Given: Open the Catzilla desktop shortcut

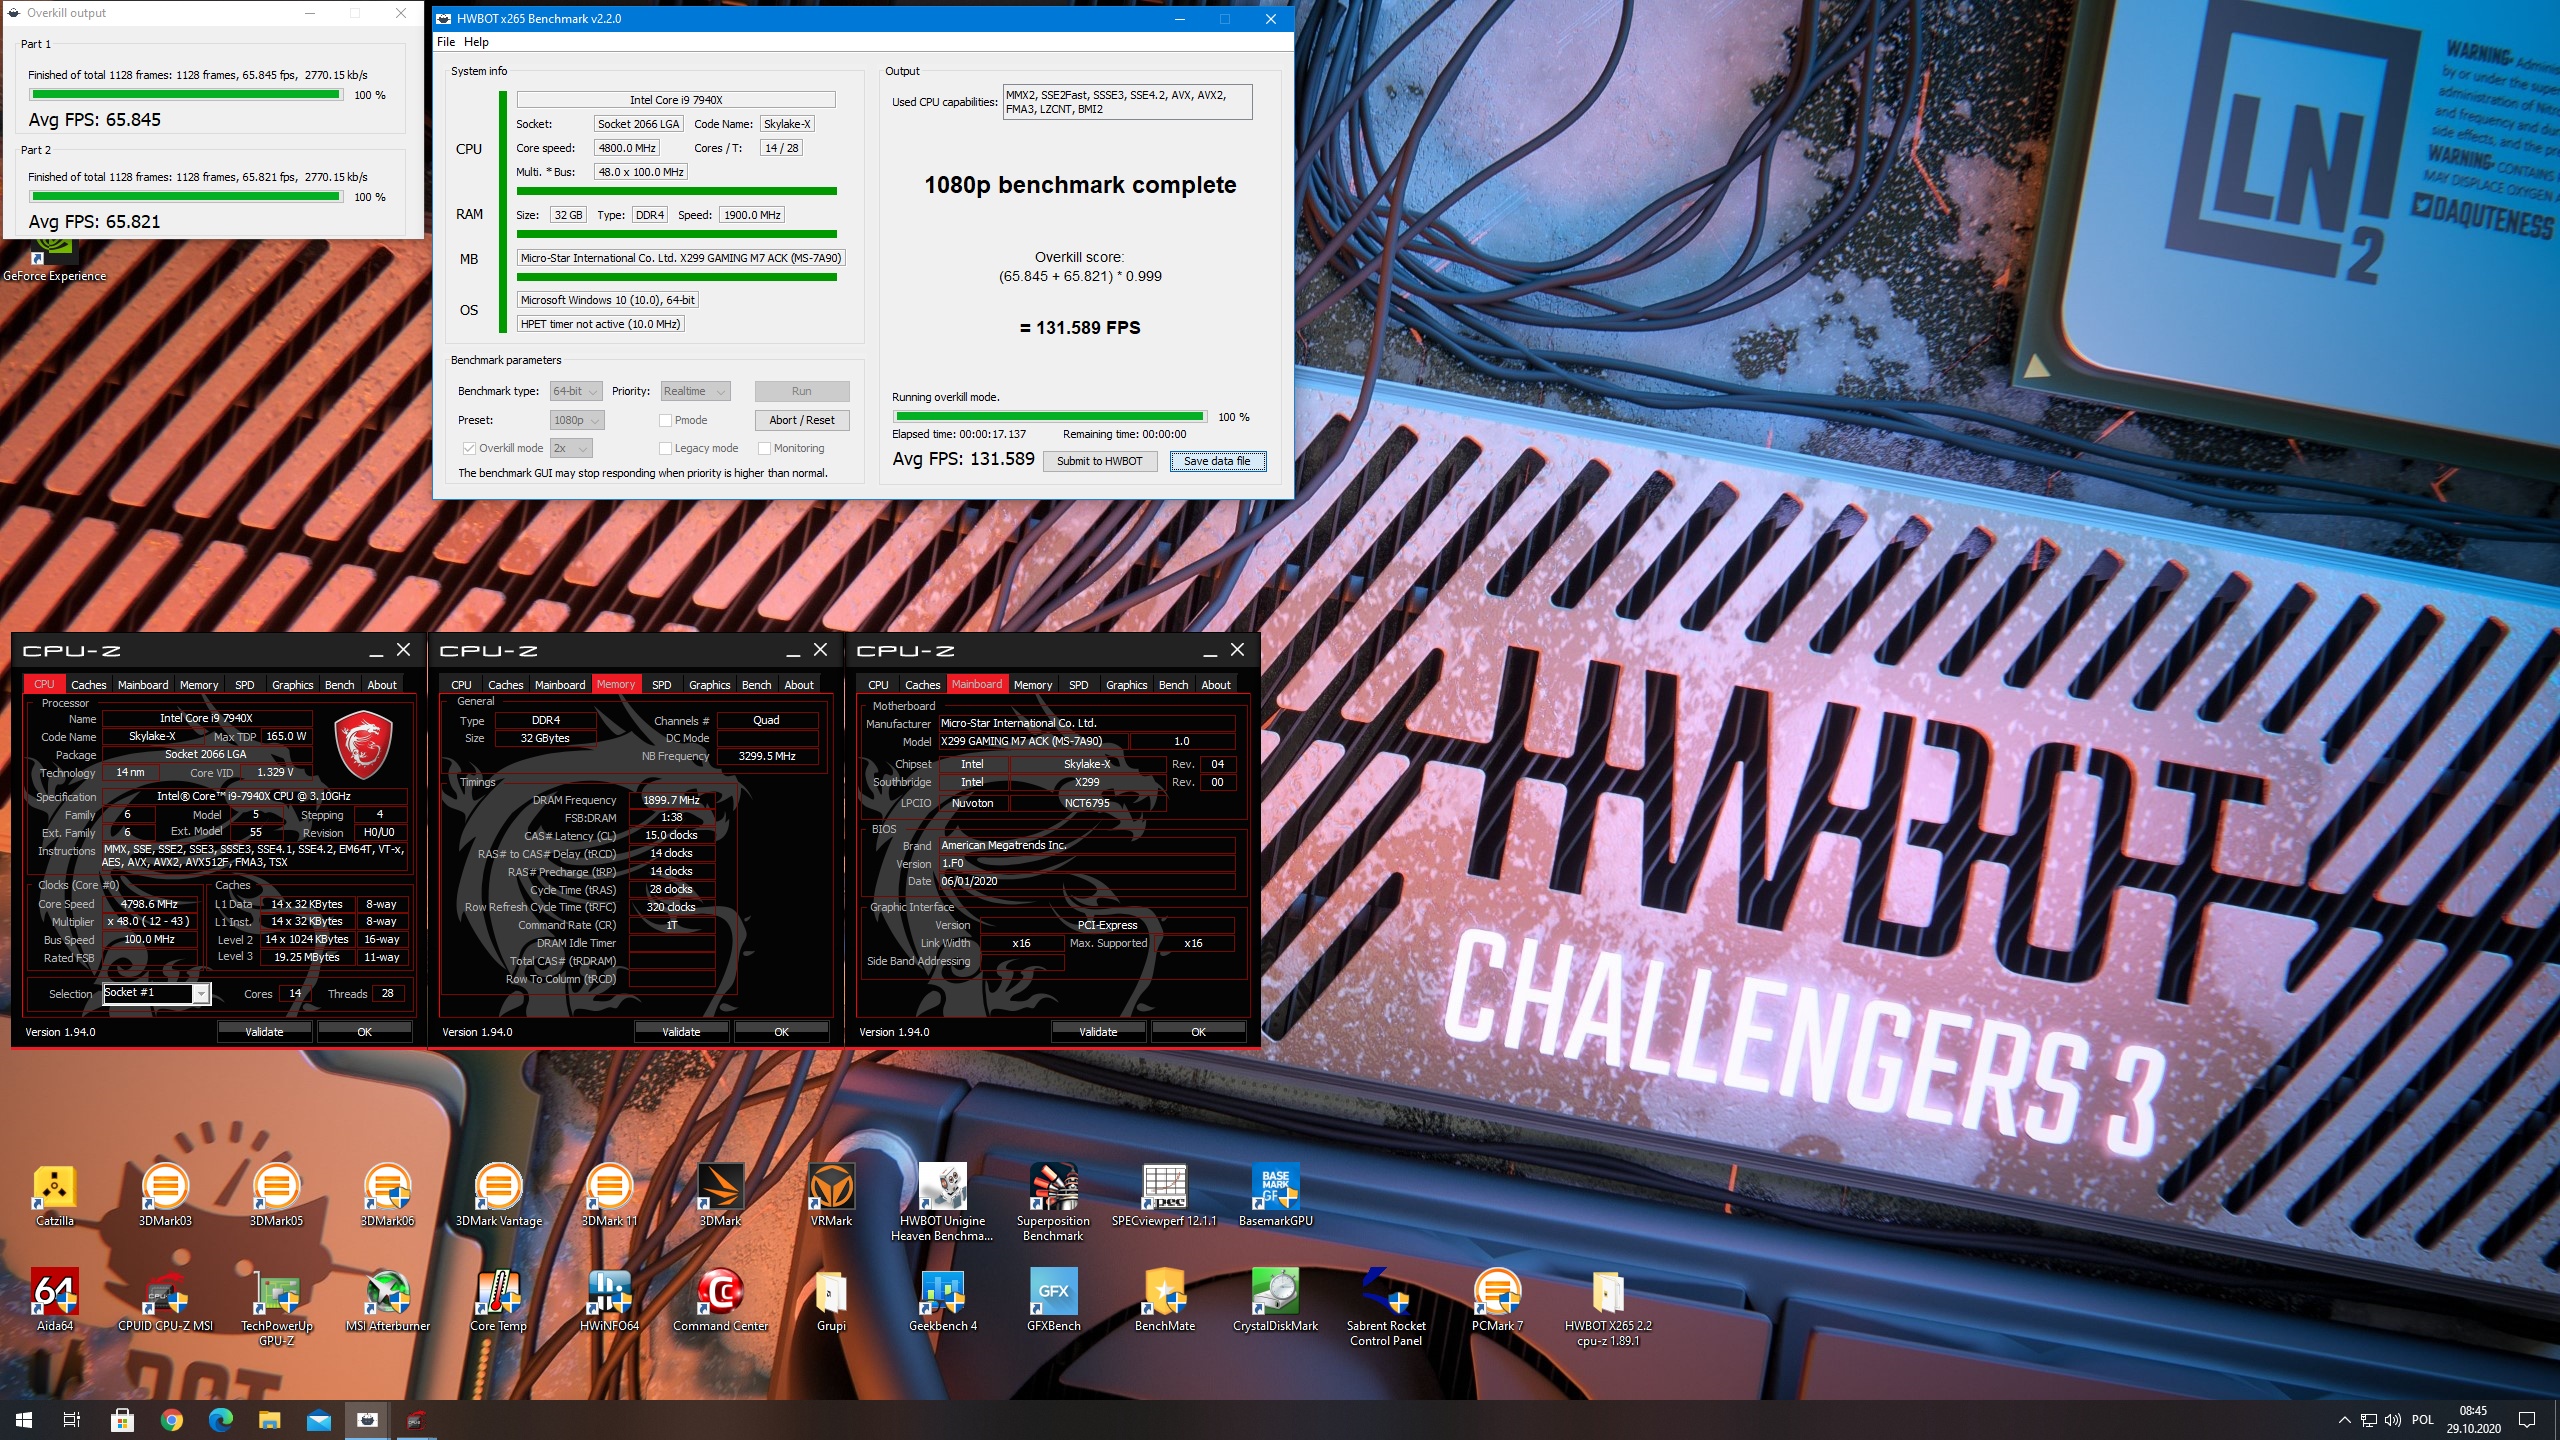Looking at the screenshot, I should coord(55,1196).
